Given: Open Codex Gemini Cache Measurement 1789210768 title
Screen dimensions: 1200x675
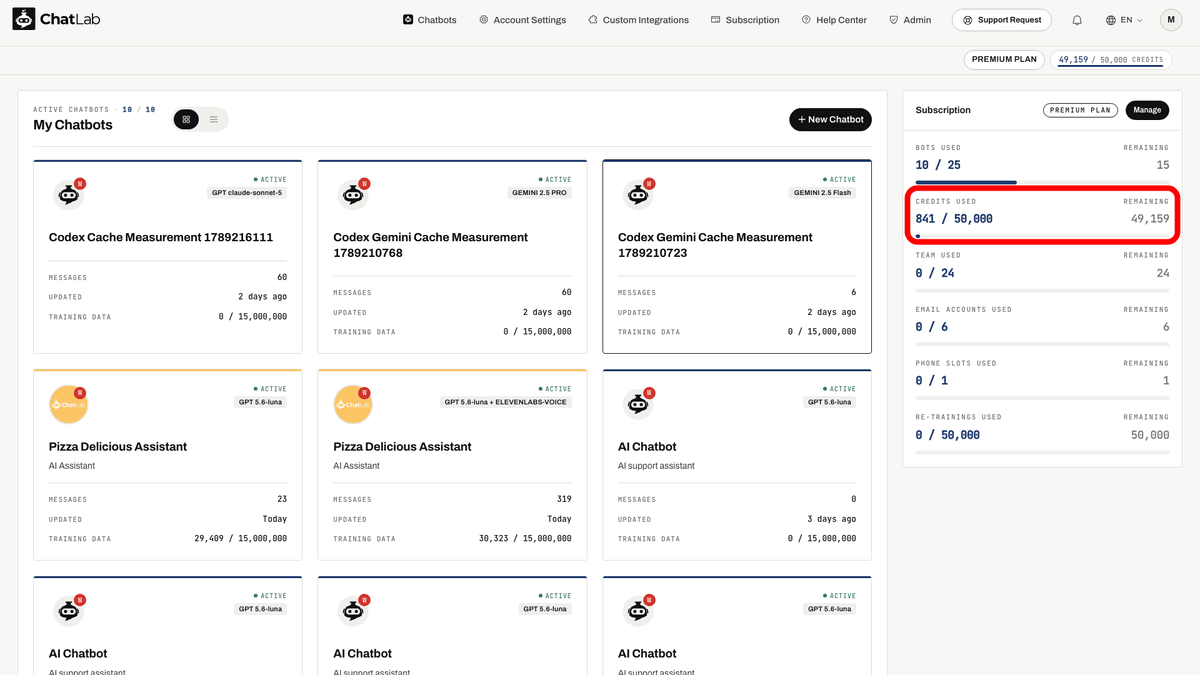Looking at the screenshot, I should 431,245.
